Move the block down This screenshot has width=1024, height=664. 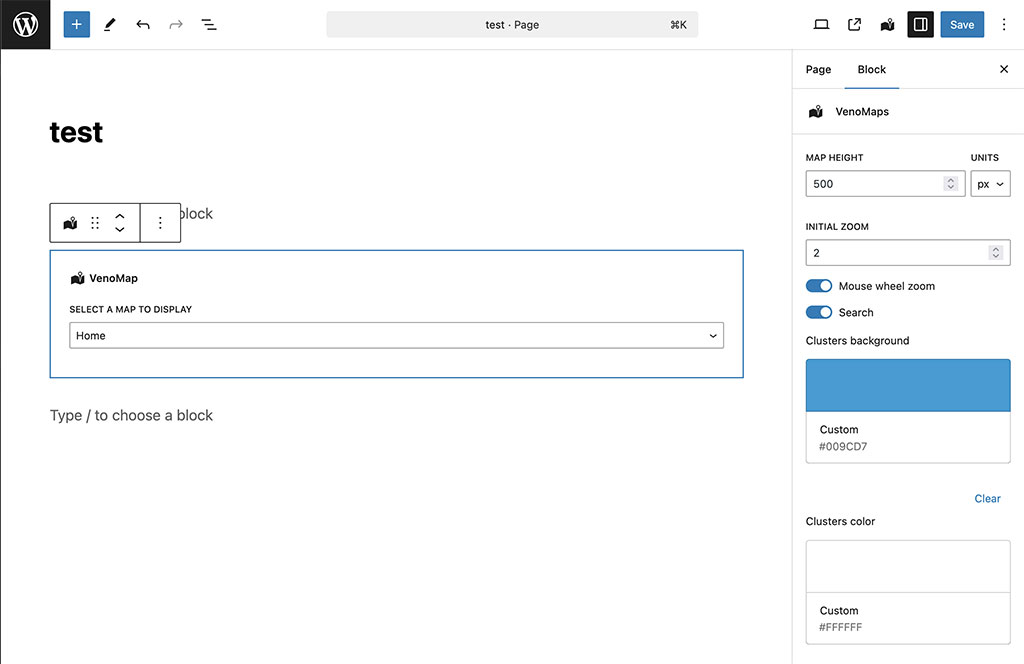click(x=120, y=230)
